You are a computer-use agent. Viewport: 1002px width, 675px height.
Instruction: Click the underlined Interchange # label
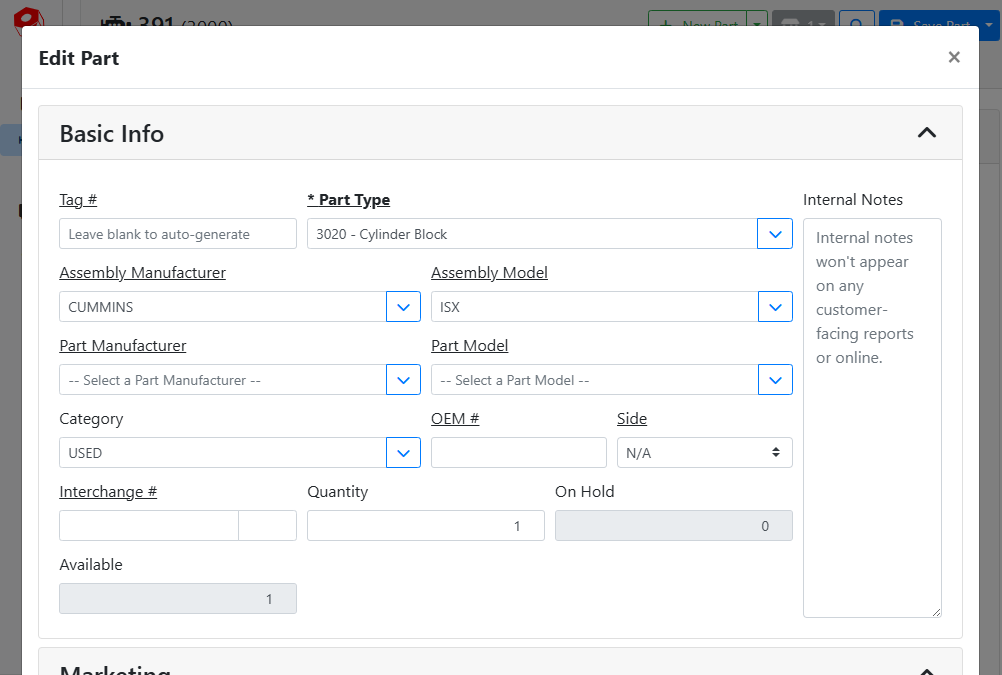[108, 492]
